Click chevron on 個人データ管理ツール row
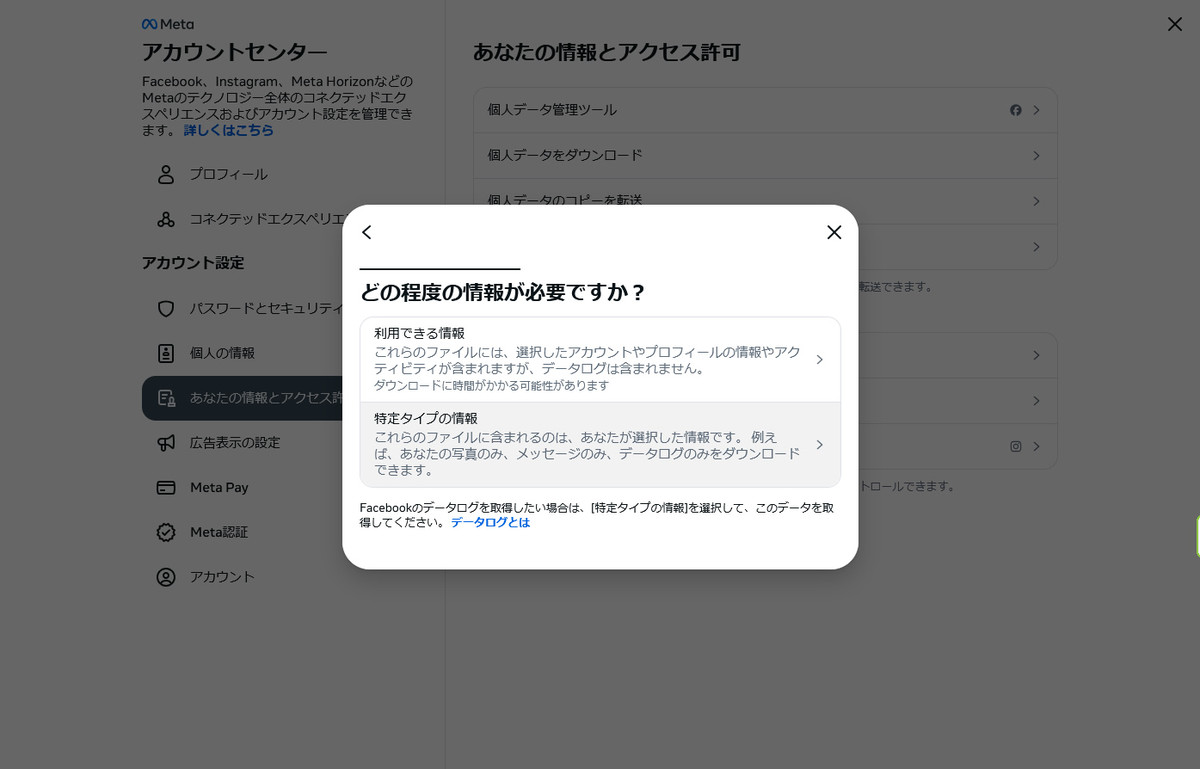Viewport: 1200px width, 769px height. click(1037, 110)
